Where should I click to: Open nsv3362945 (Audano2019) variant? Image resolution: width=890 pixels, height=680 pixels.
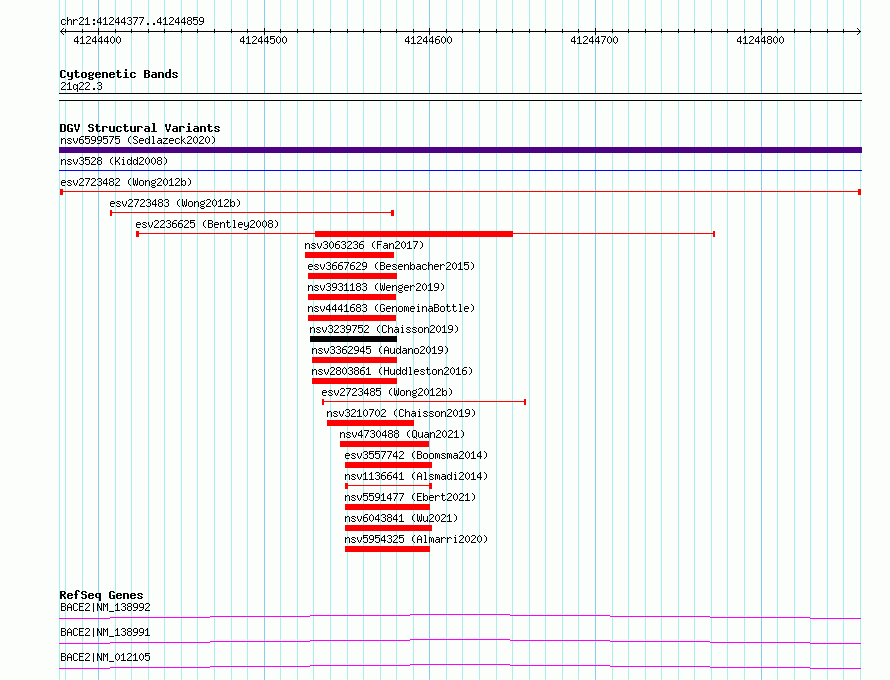point(380,350)
